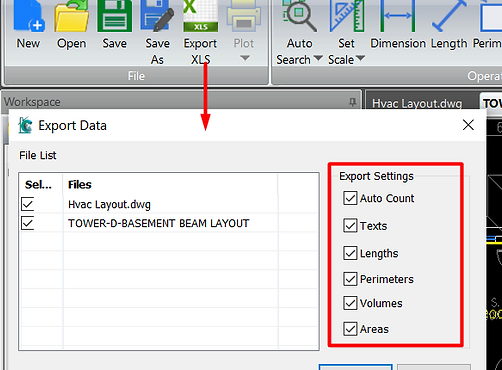Uncheck the Areas export setting
The image size is (502, 370).
click(350, 329)
